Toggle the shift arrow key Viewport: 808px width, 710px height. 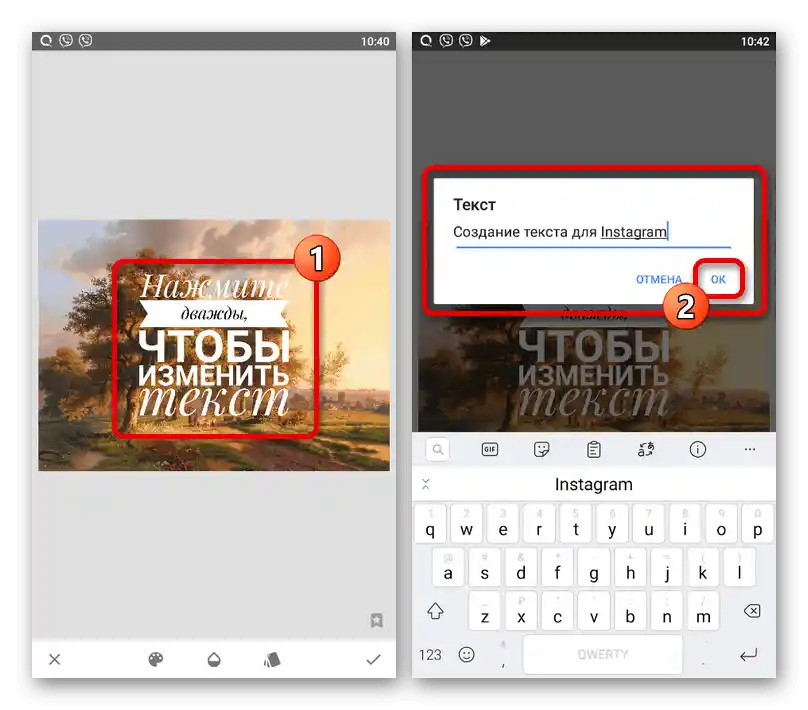click(x=435, y=611)
